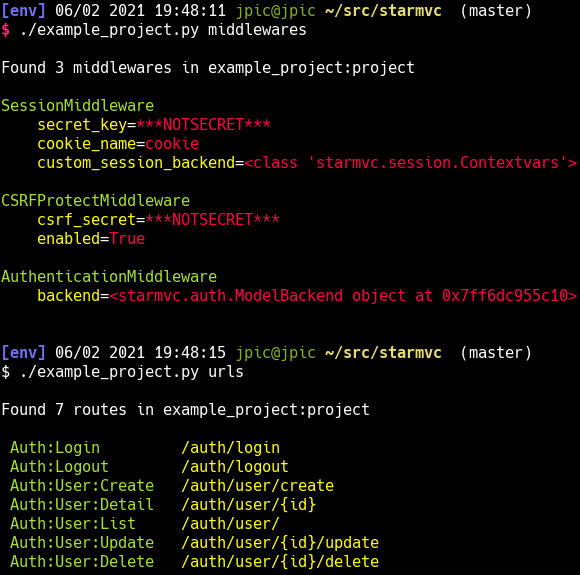This screenshot has width=580, height=575.
Task: Click the cookie_name value cookie
Action: (x=172, y=144)
